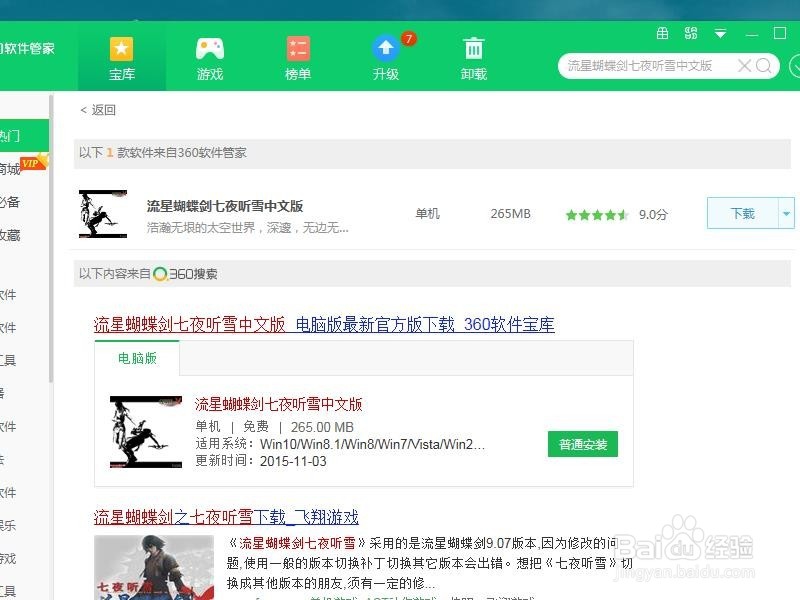Select 单机 category label in first row

pyautogui.click(x=427, y=214)
